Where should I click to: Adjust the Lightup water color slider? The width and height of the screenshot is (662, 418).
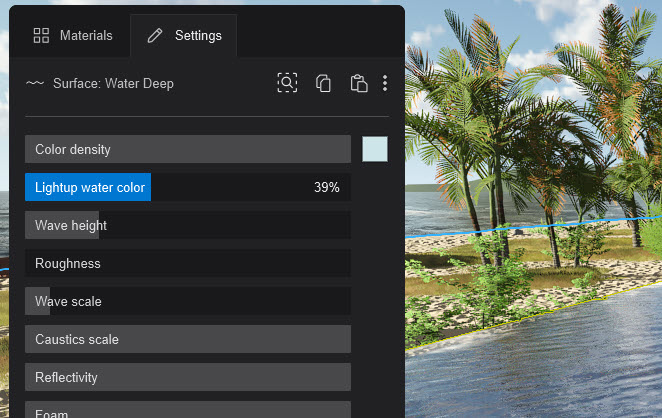pyautogui.click(x=187, y=187)
